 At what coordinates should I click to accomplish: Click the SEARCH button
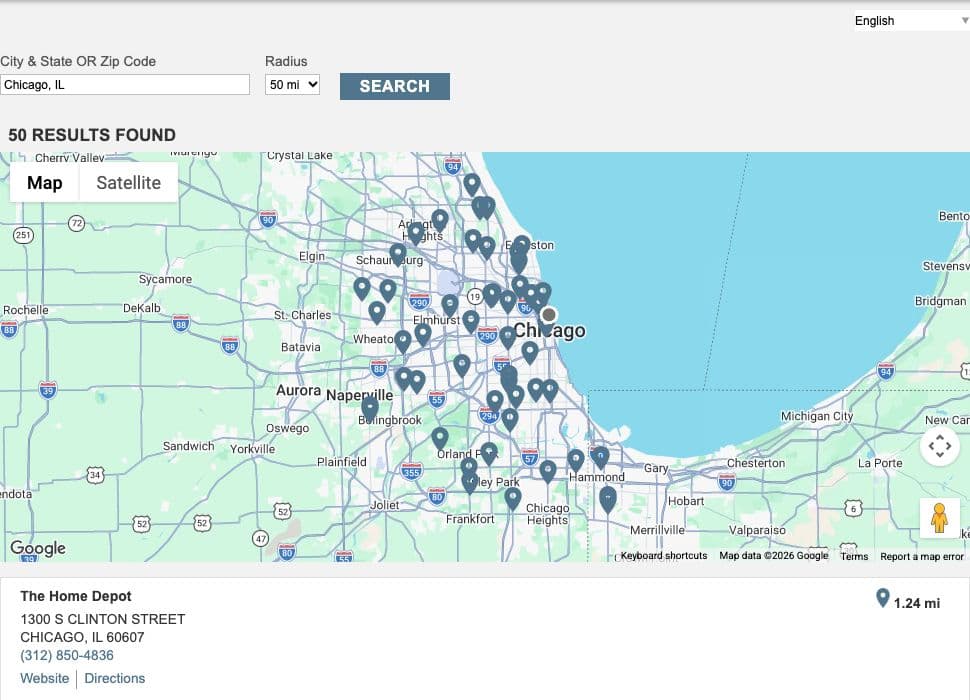click(395, 87)
